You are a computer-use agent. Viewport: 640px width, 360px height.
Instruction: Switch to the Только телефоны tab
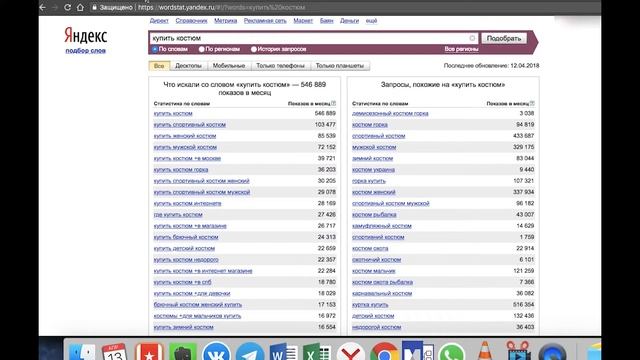tap(280, 66)
